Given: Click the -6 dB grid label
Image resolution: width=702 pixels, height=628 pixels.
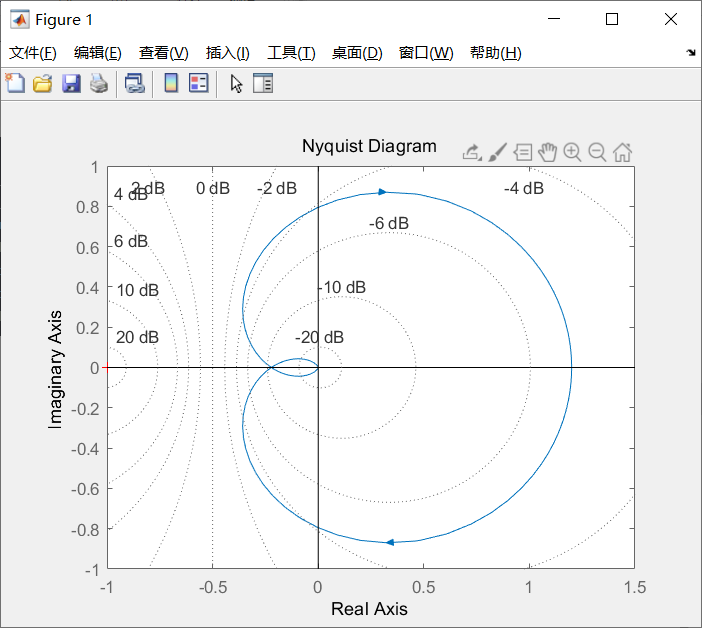Looking at the screenshot, I should pyautogui.click(x=389, y=223).
